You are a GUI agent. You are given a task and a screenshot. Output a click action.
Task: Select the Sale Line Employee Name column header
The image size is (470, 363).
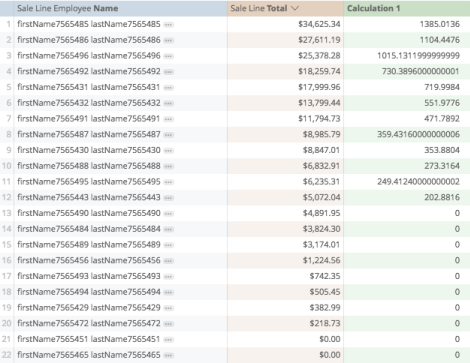pyautogui.click(x=120, y=8)
